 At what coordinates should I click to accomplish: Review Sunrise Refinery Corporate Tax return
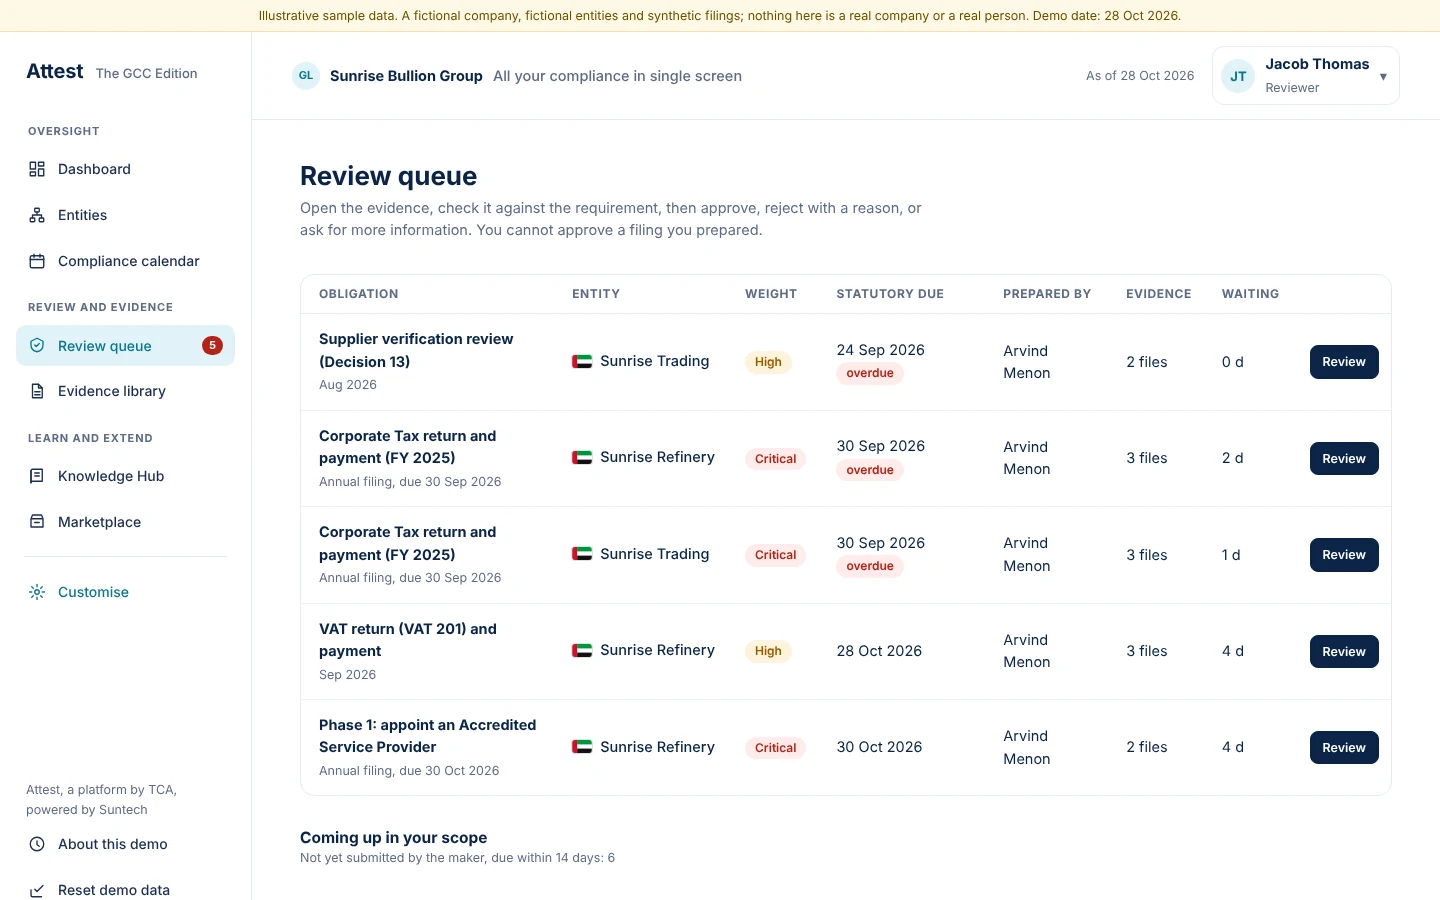point(1344,459)
